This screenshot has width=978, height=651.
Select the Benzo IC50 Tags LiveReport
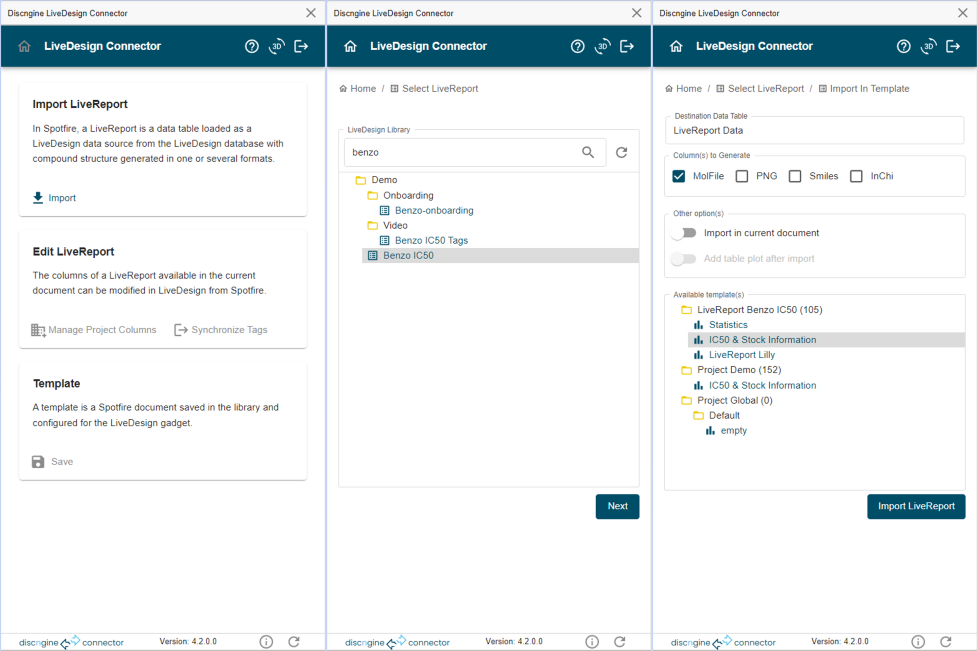(x=431, y=241)
